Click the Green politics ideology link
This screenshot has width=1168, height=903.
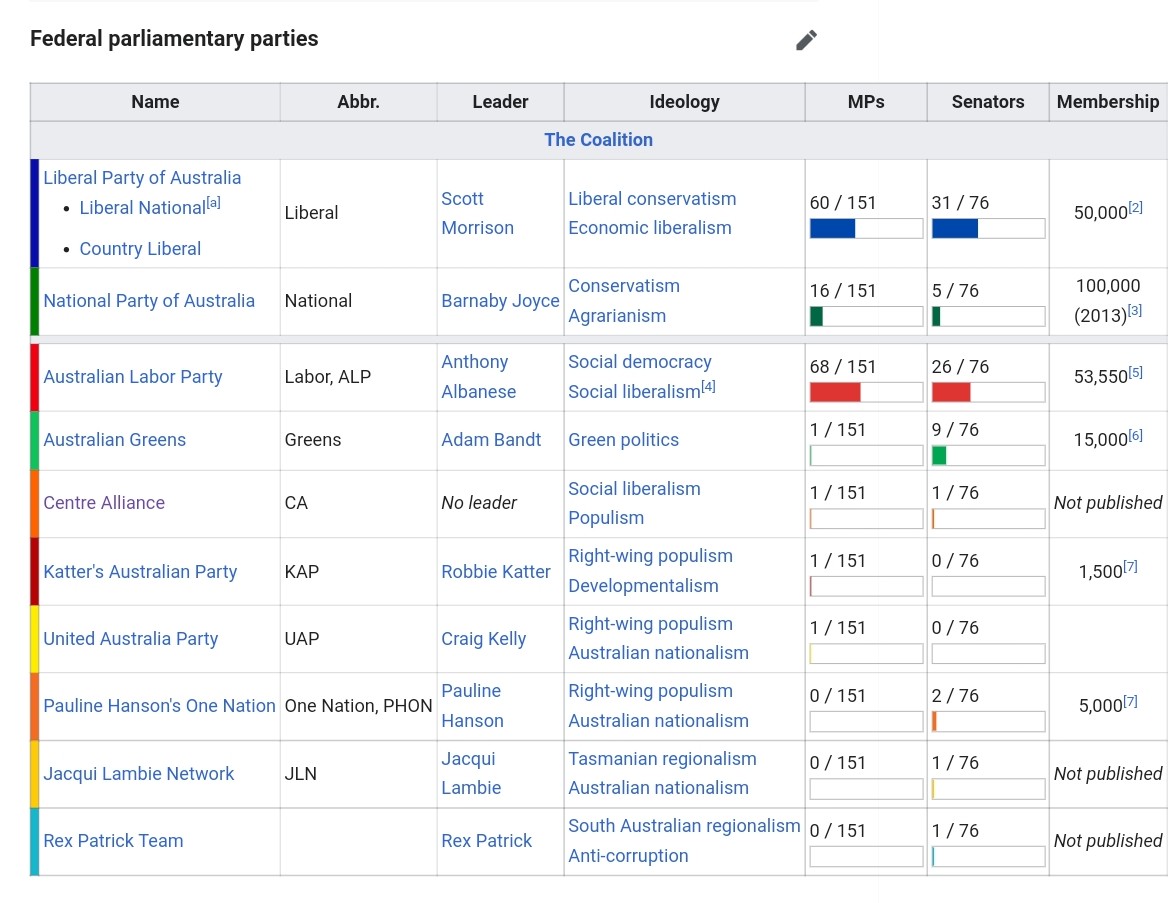(623, 440)
